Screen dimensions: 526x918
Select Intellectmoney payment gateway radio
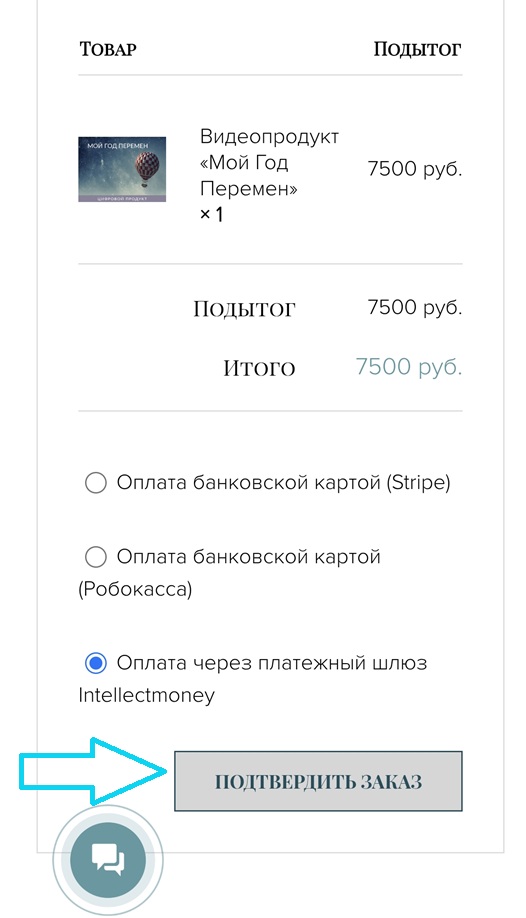[x=95, y=663]
